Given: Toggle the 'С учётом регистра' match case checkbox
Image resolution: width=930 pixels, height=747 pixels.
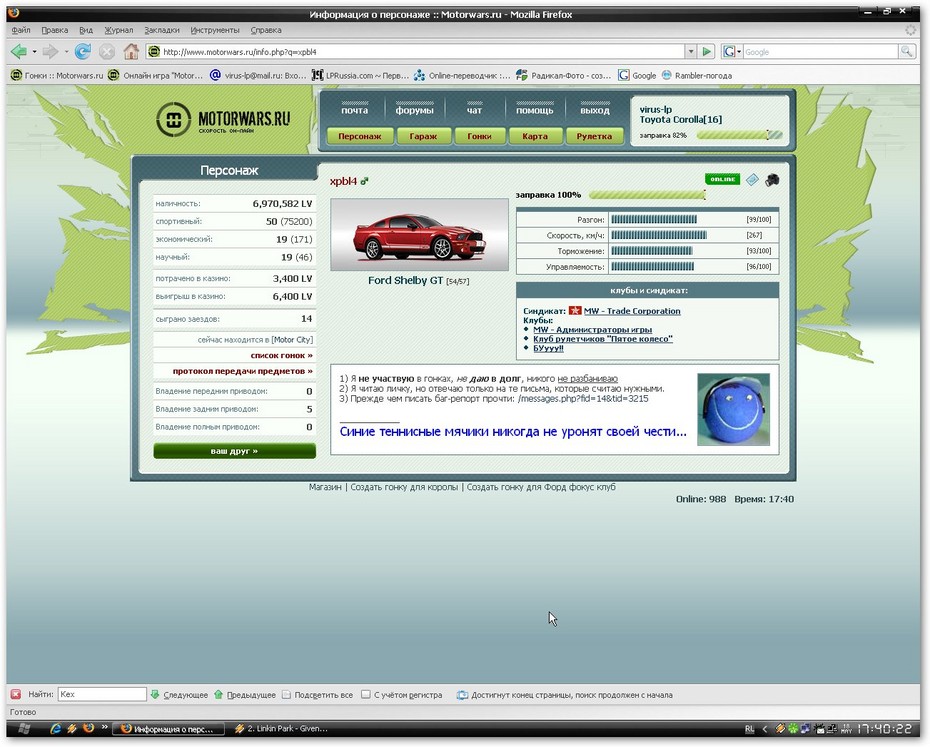Looking at the screenshot, I should tap(366, 694).
